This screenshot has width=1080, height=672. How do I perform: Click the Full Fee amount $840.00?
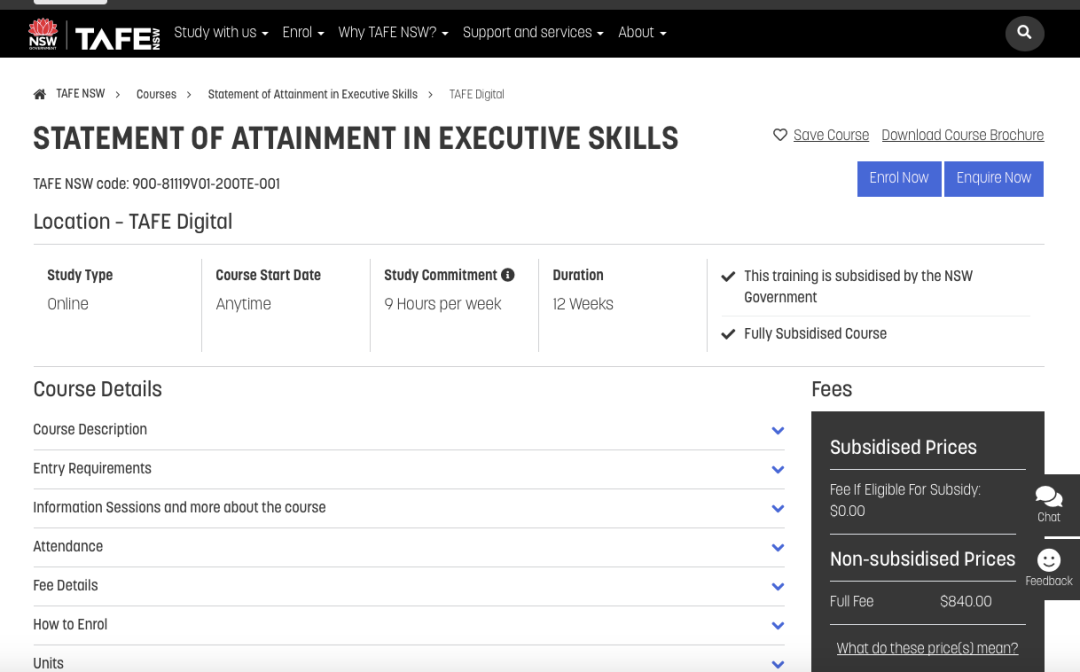click(x=966, y=601)
